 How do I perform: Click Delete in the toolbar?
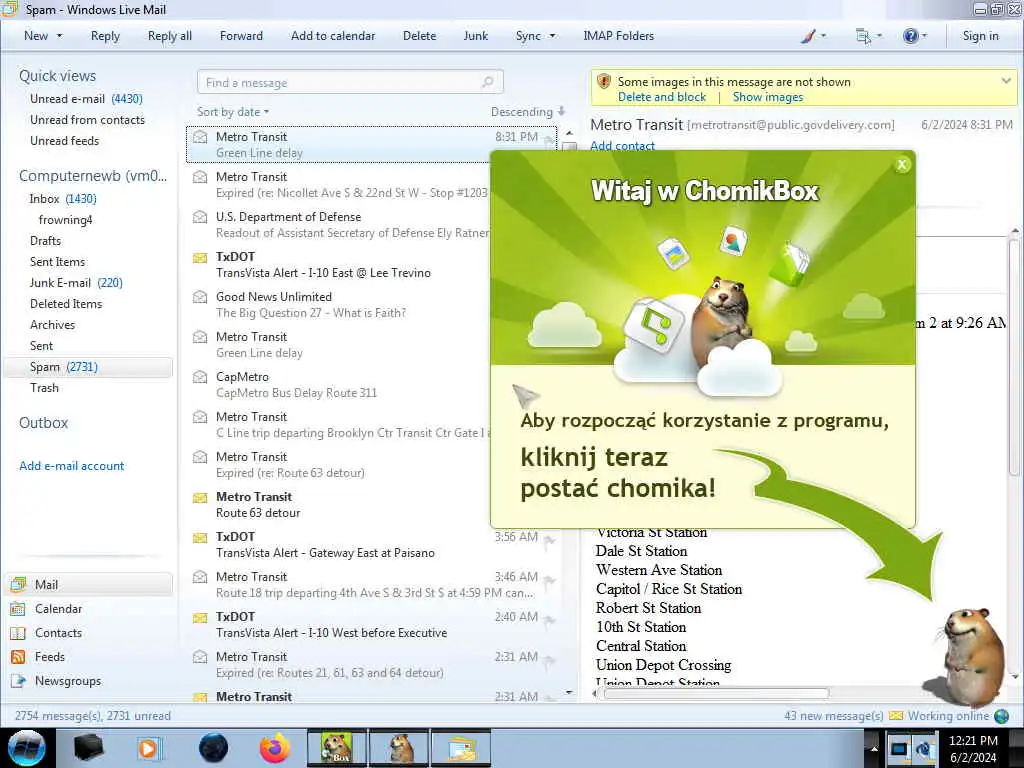(x=419, y=36)
